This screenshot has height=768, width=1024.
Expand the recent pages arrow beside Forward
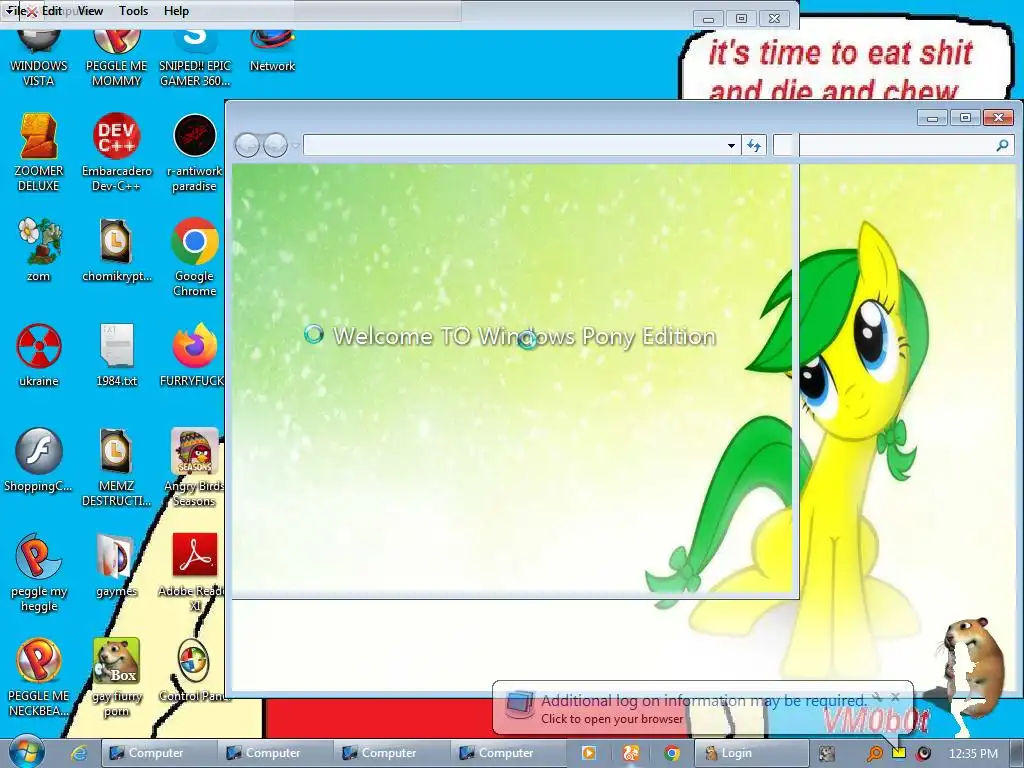click(295, 145)
